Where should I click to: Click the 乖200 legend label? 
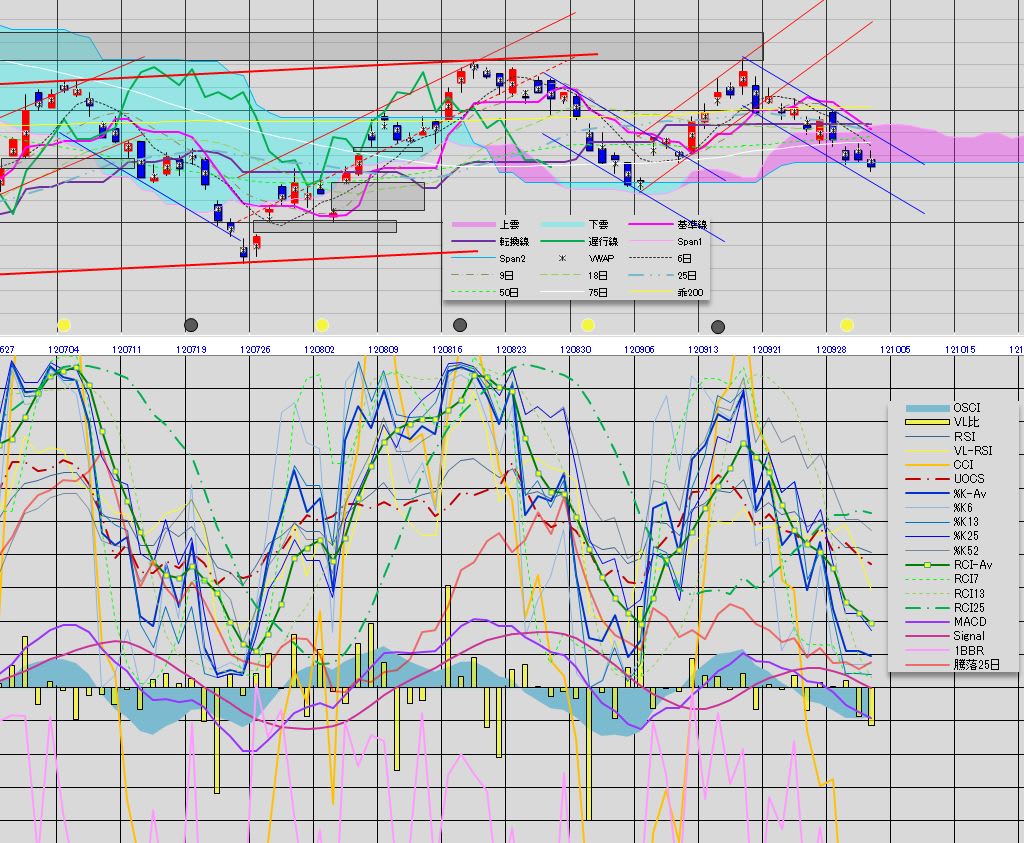tap(690, 293)
